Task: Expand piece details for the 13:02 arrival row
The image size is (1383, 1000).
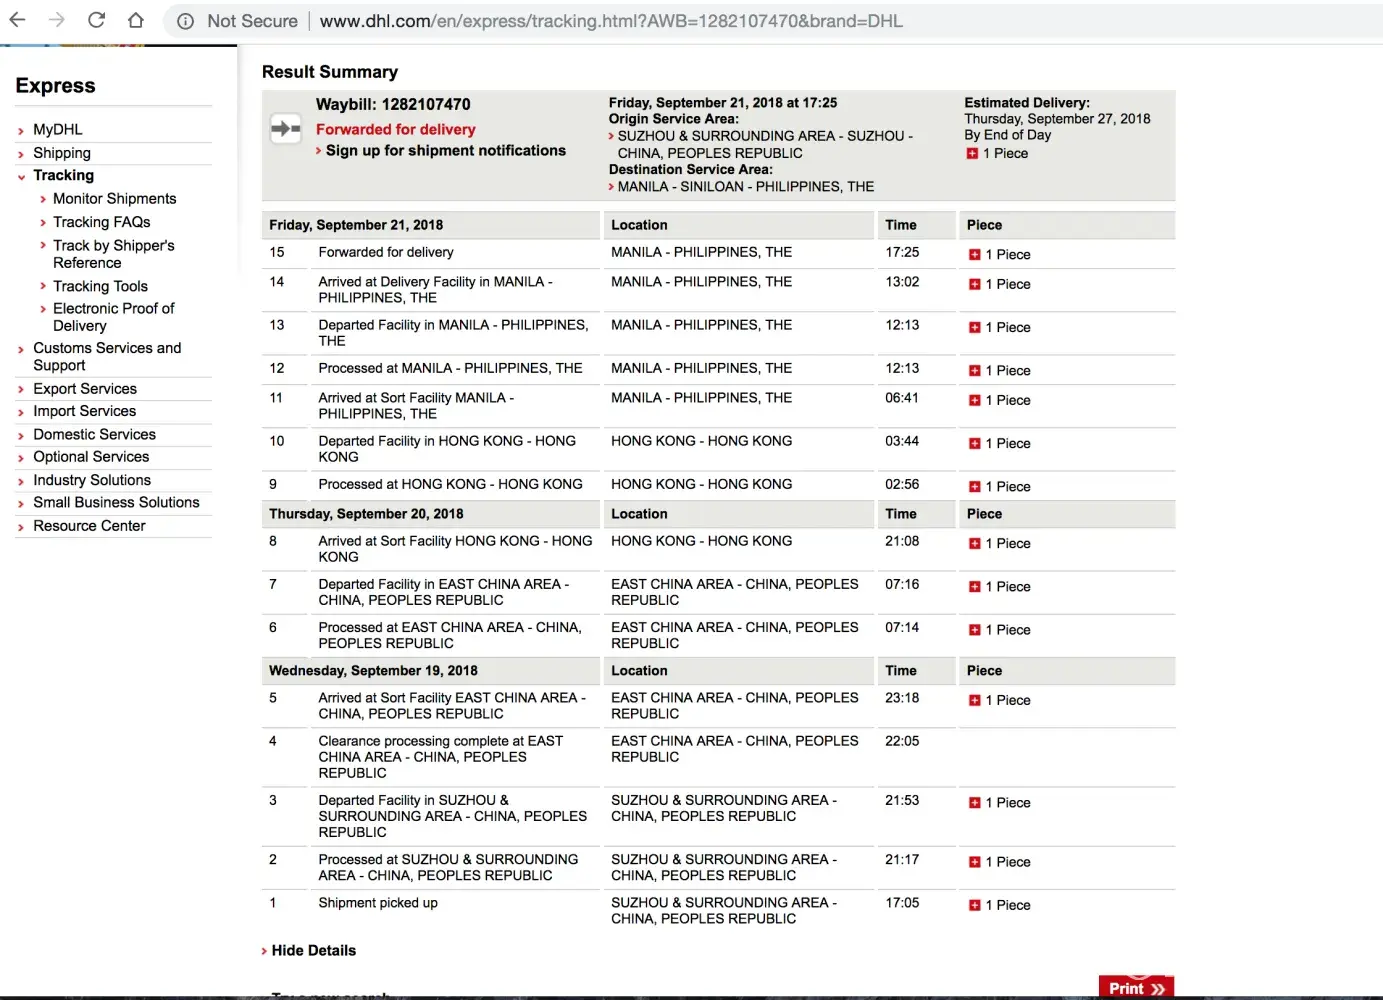Action: coord(975,285)
